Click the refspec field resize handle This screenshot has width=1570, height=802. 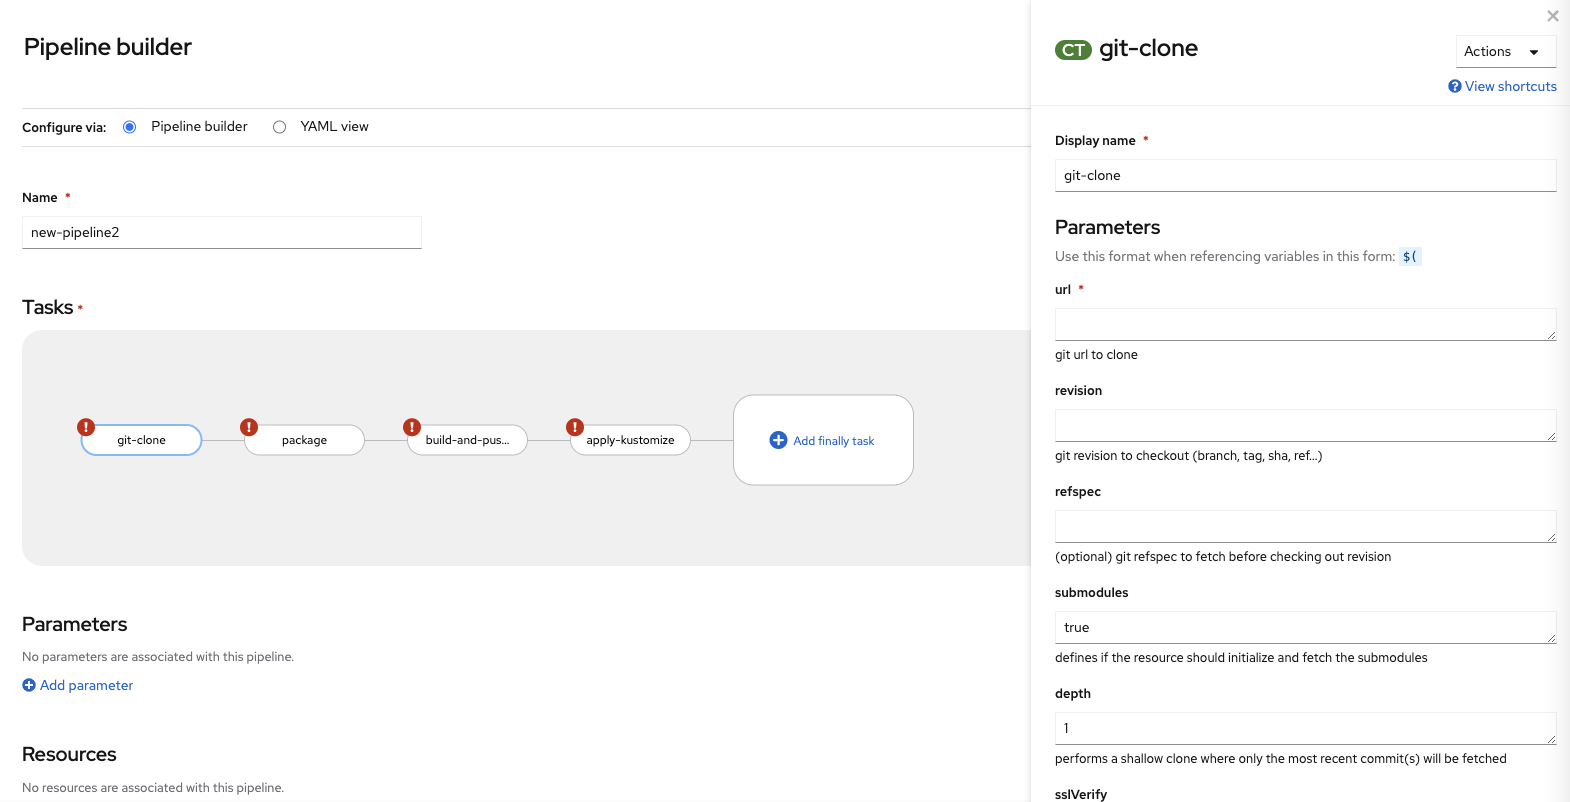[x=1551, y=537]
